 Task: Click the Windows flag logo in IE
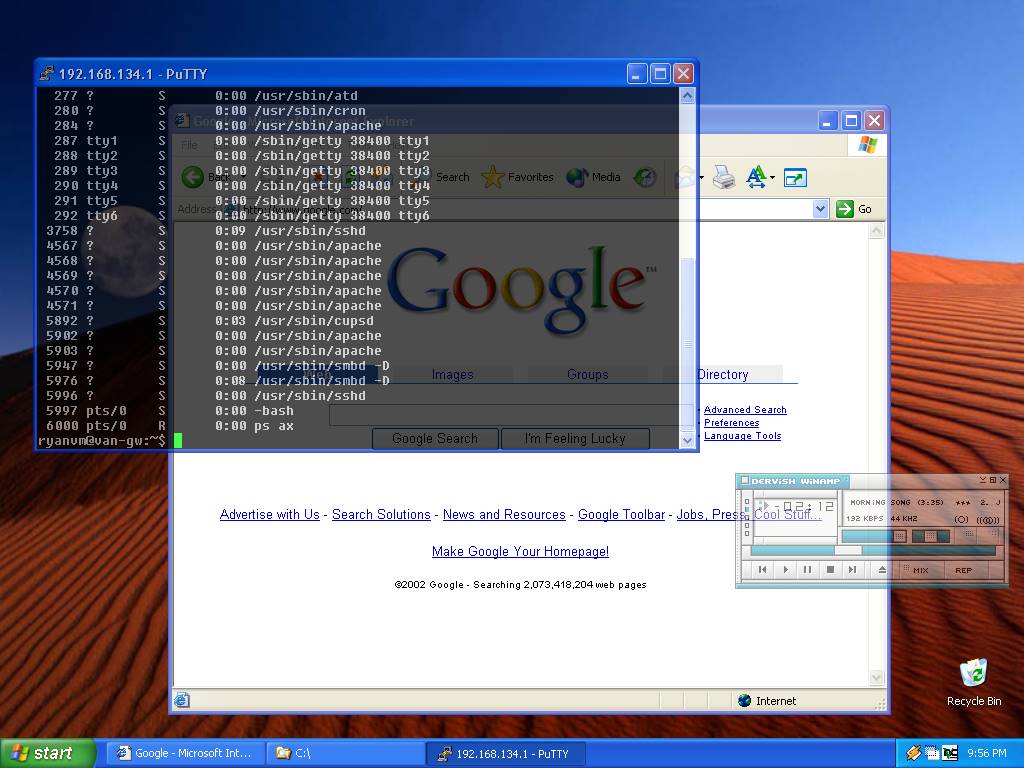[868, 144]
